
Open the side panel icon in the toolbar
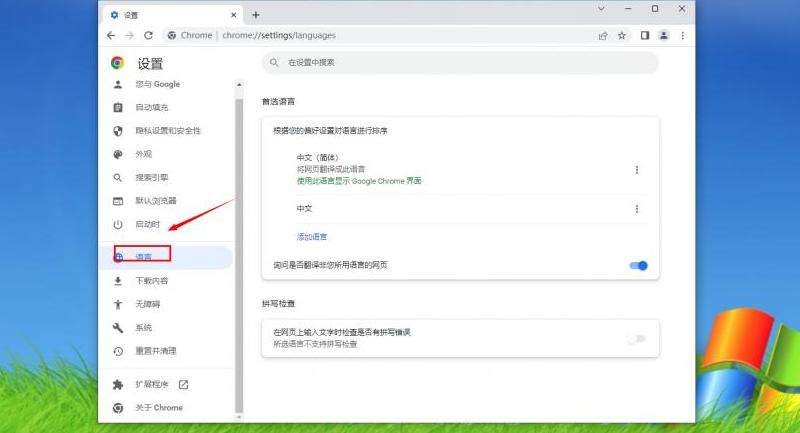pos(645,35)
